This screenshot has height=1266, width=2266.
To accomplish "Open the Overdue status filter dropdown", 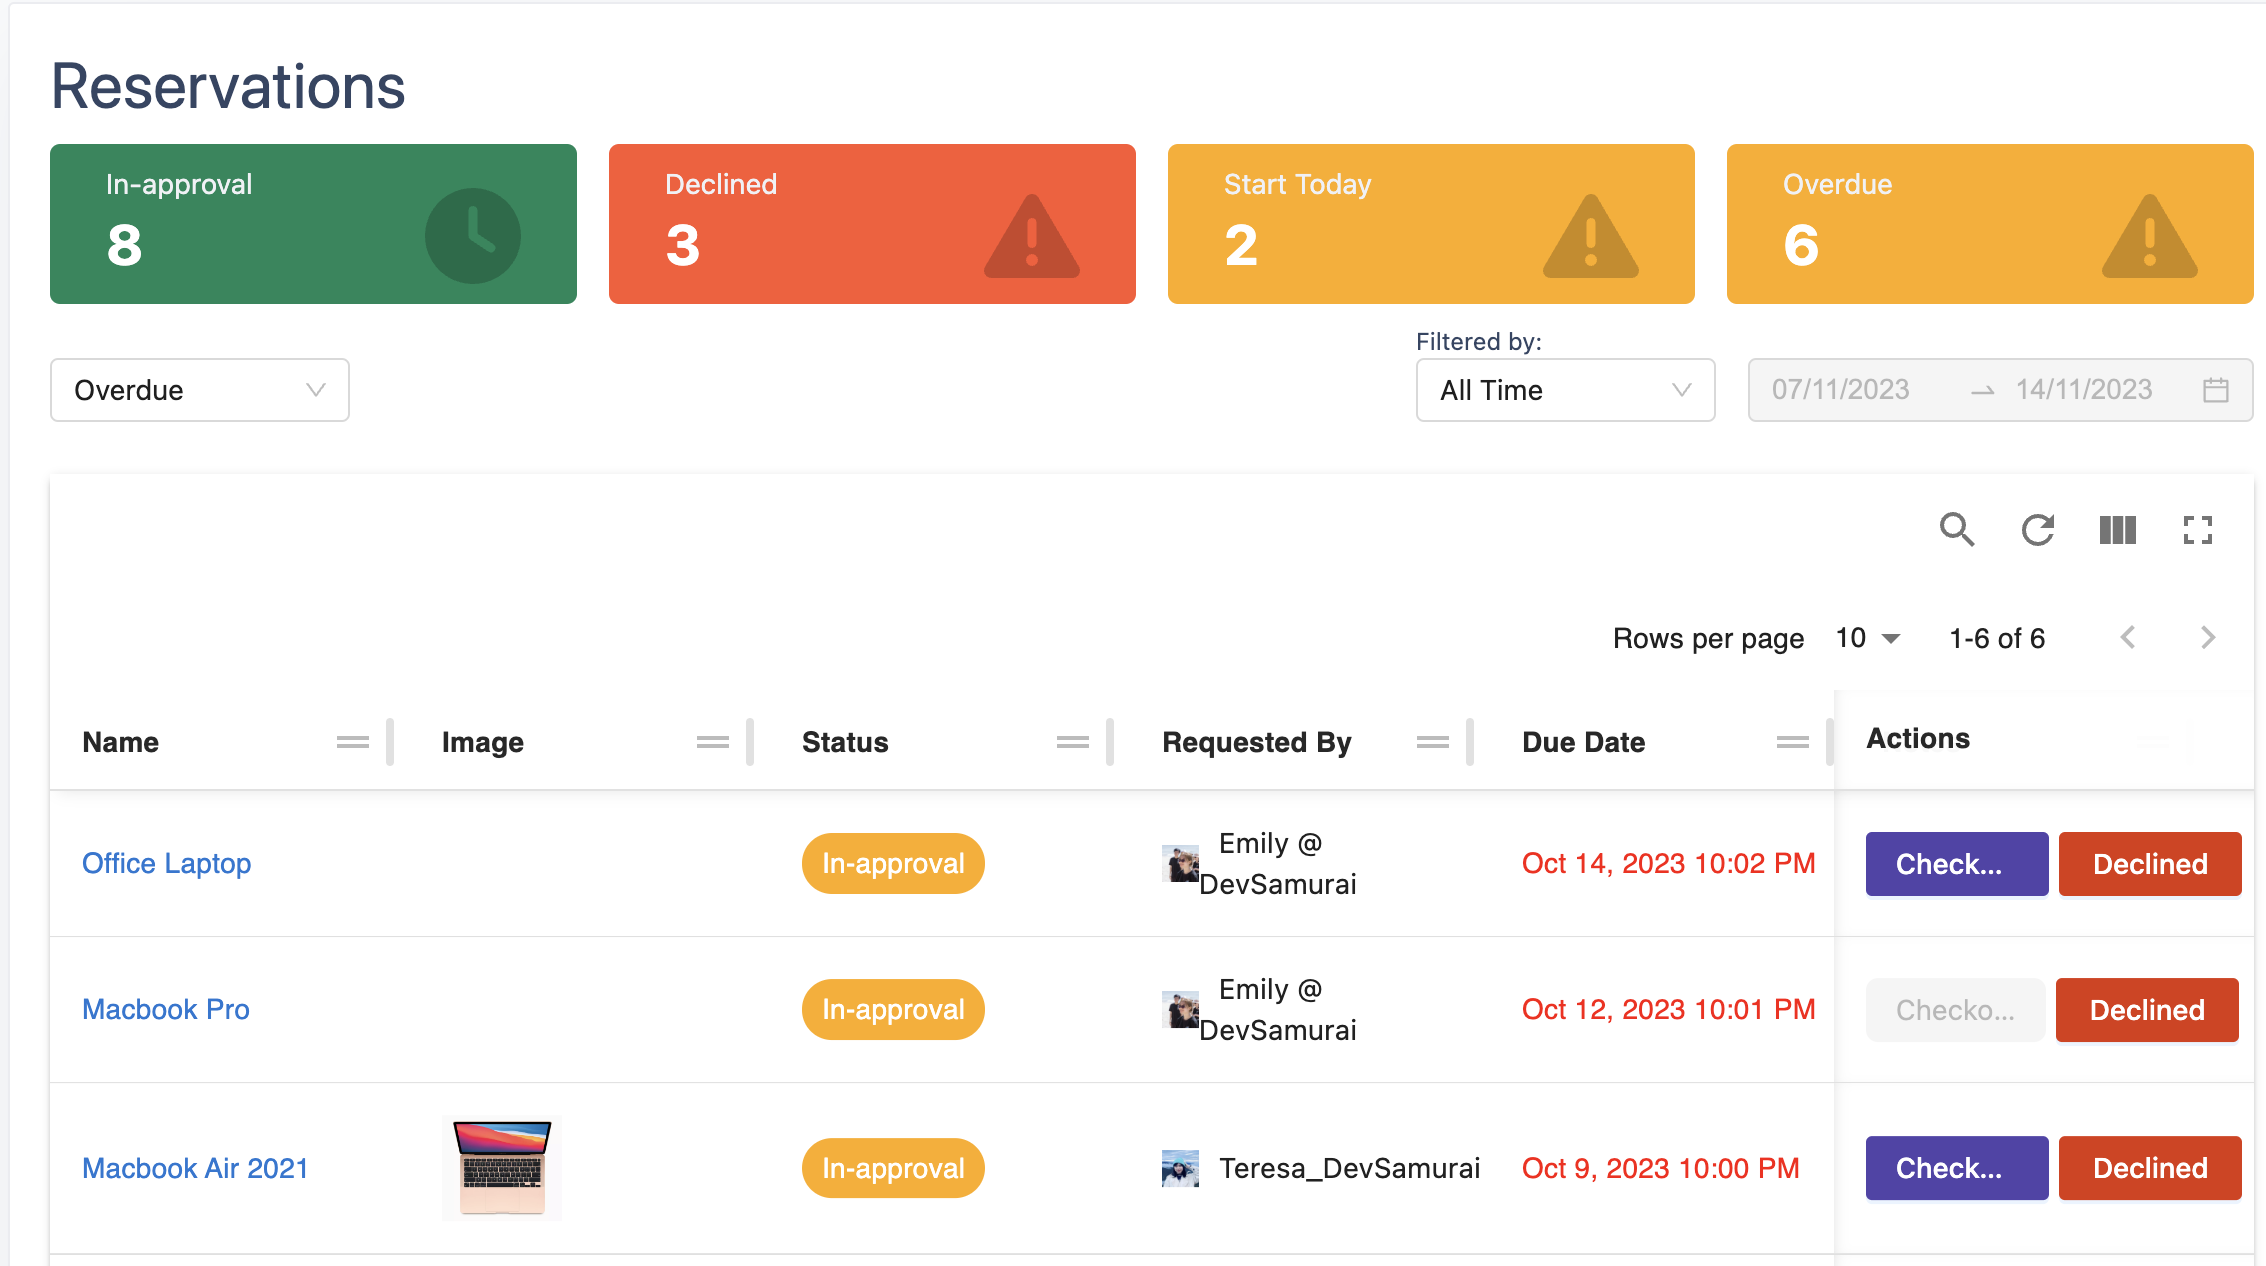I will click(199, 390).
